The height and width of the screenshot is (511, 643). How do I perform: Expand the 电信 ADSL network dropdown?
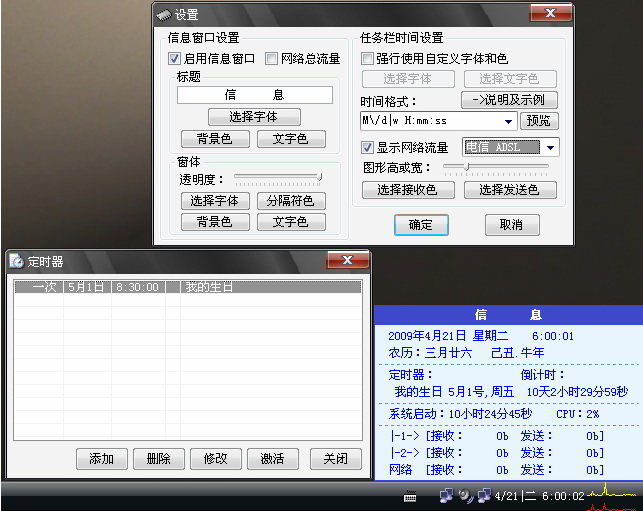[550, 147]
